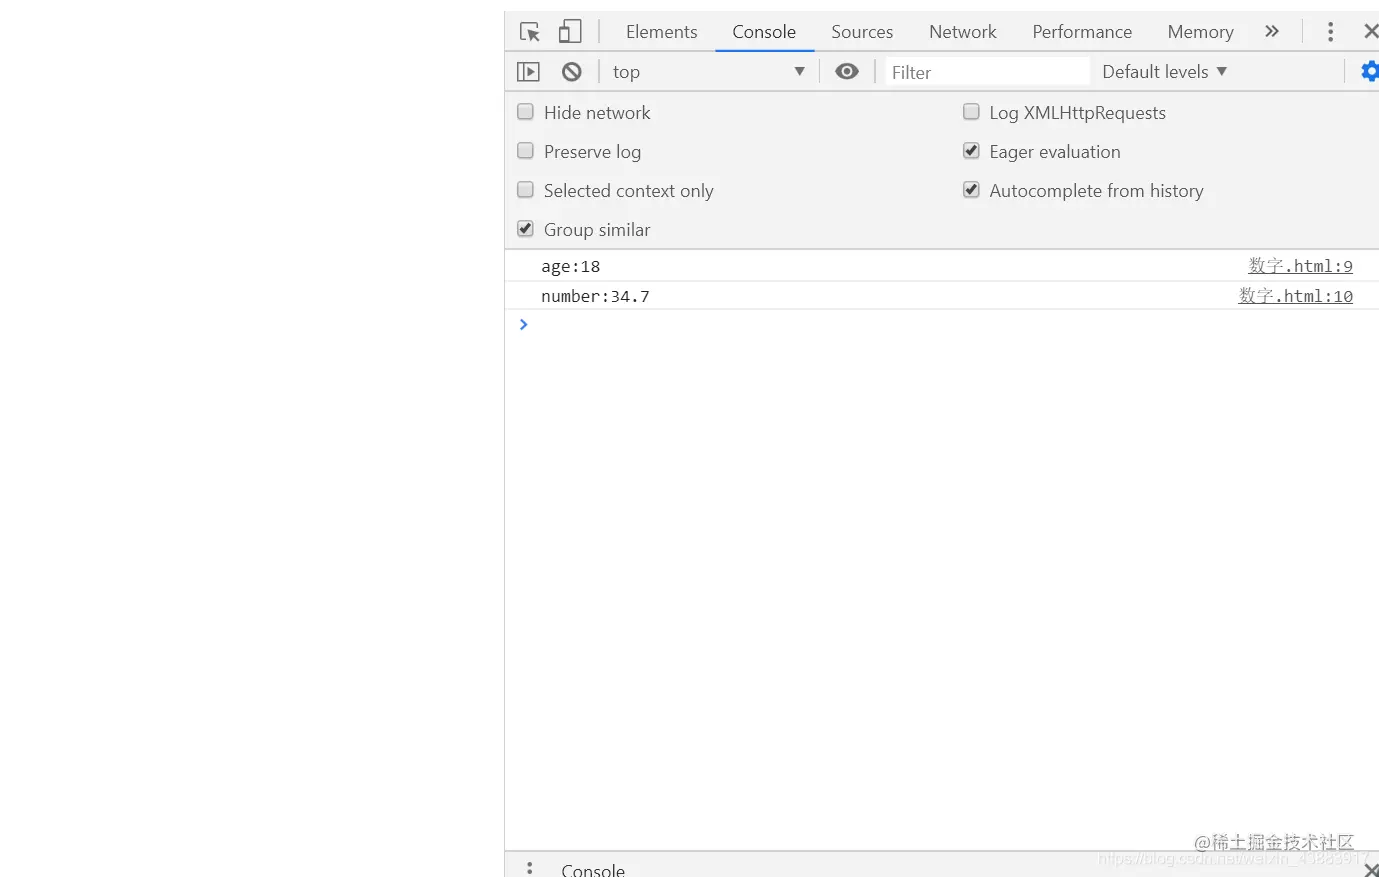Screen dimensions: 1379x877
Task: Open console settings gear icon
Action: click(x=1369, y=71)
